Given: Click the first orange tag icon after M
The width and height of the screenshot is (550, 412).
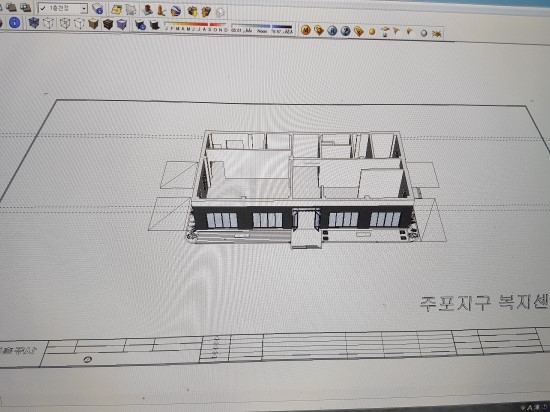Looking at the screenshot, I should [319, 31].
